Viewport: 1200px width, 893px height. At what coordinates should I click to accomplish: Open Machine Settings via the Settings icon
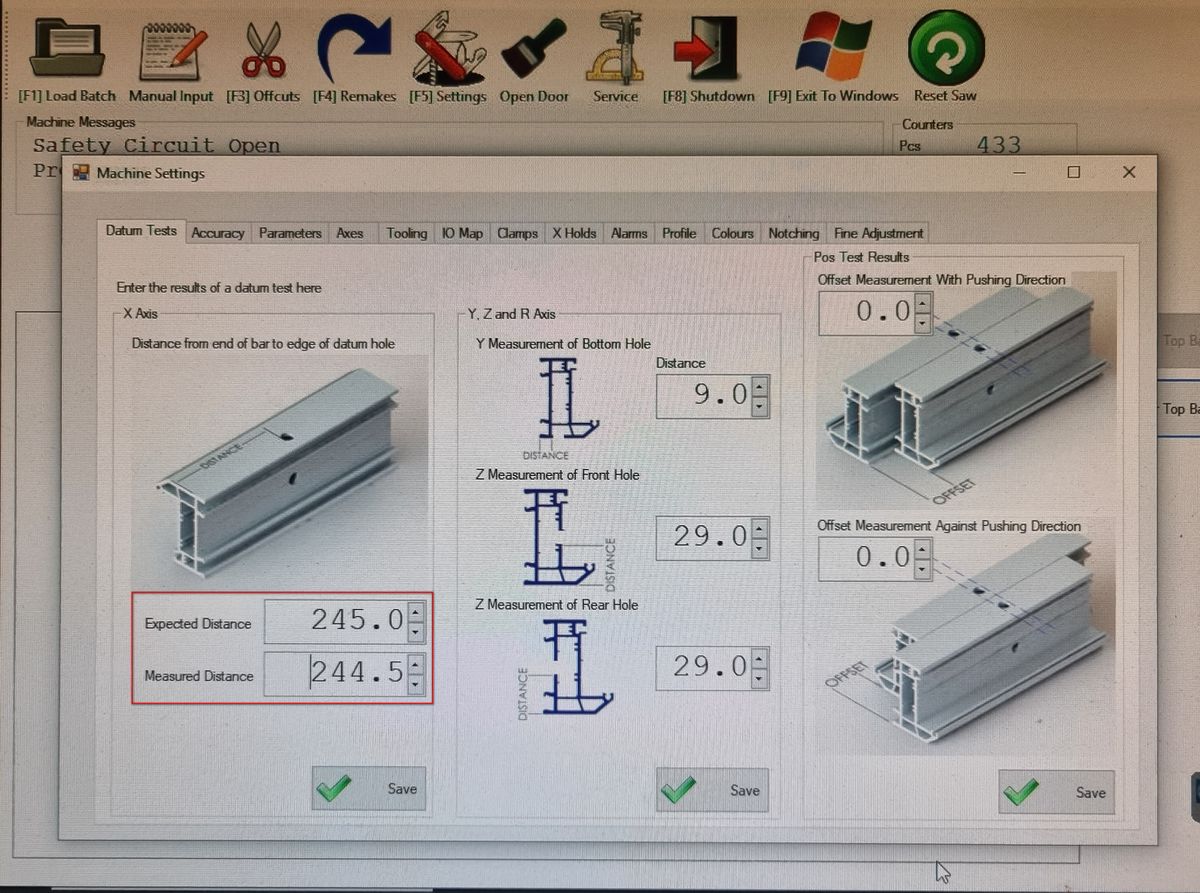tap(447, 48)
